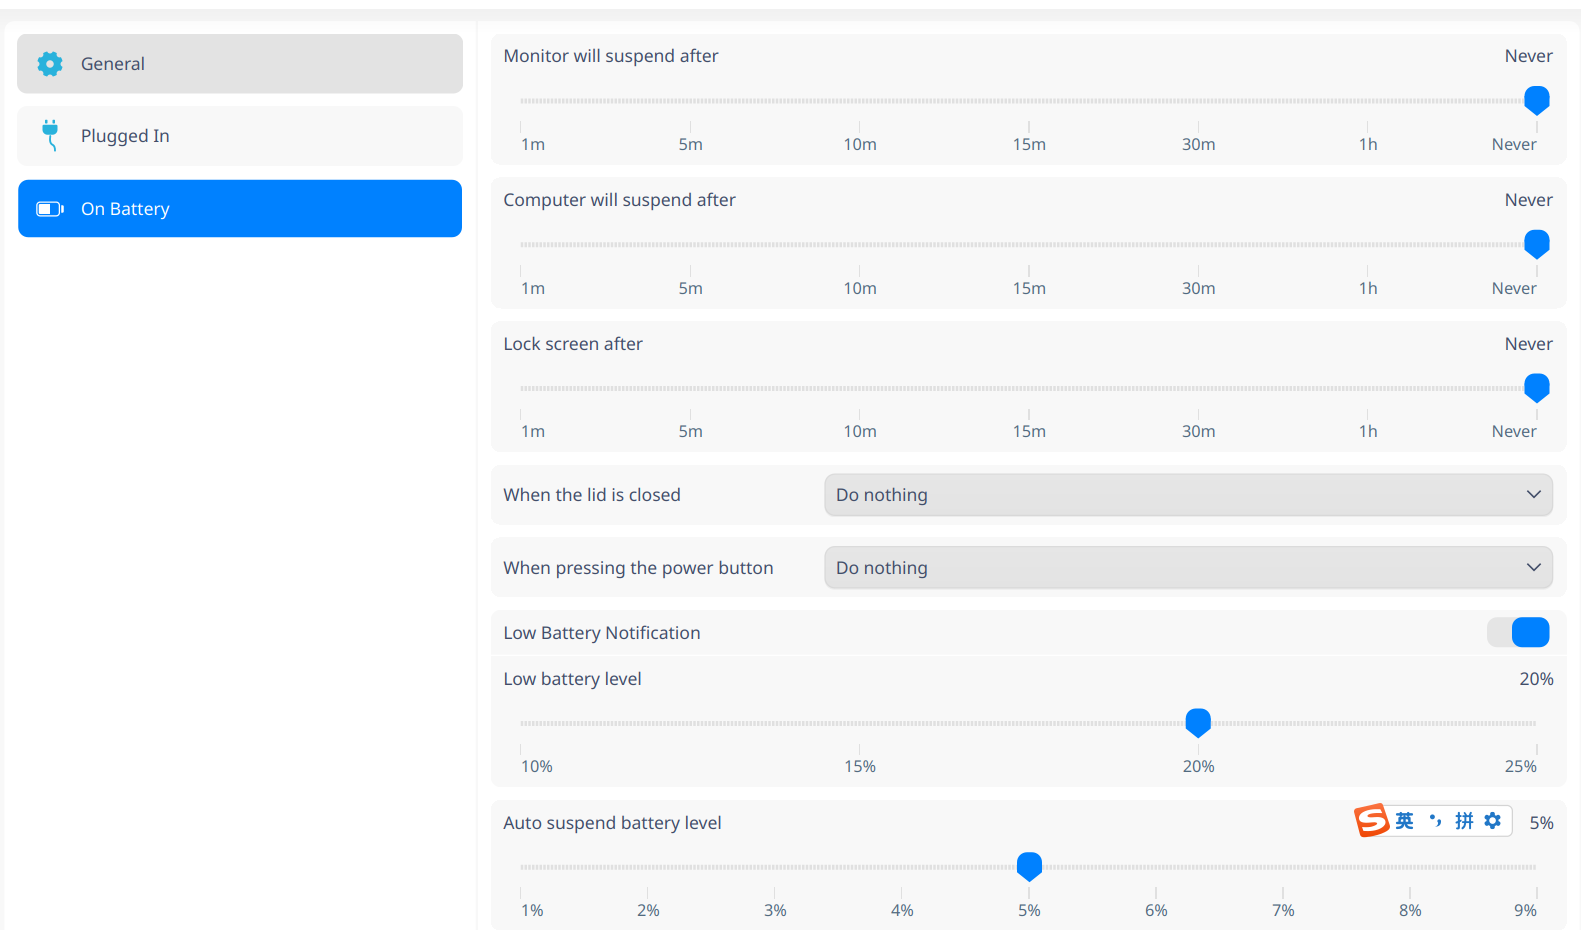Set auto suspend battery level to 3%
The height and width of the screenshot is (930, 1581).
[x=775, y=867]
